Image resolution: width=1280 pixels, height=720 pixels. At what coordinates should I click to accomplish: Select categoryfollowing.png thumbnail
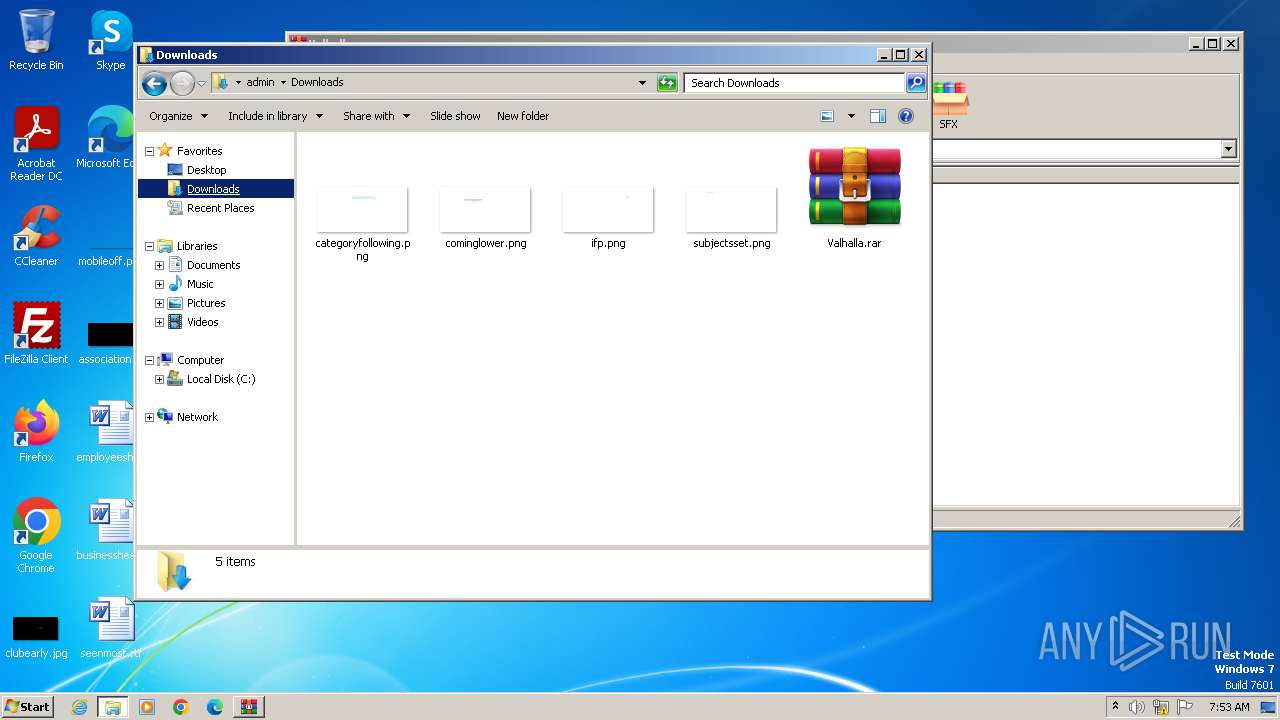coord(362,209)
